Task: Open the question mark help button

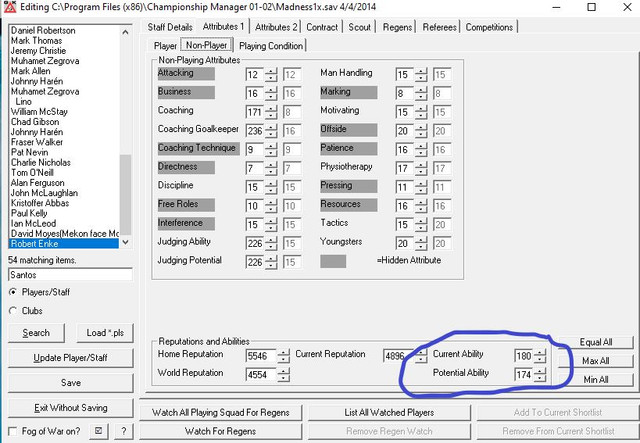Action: [123, 431]
